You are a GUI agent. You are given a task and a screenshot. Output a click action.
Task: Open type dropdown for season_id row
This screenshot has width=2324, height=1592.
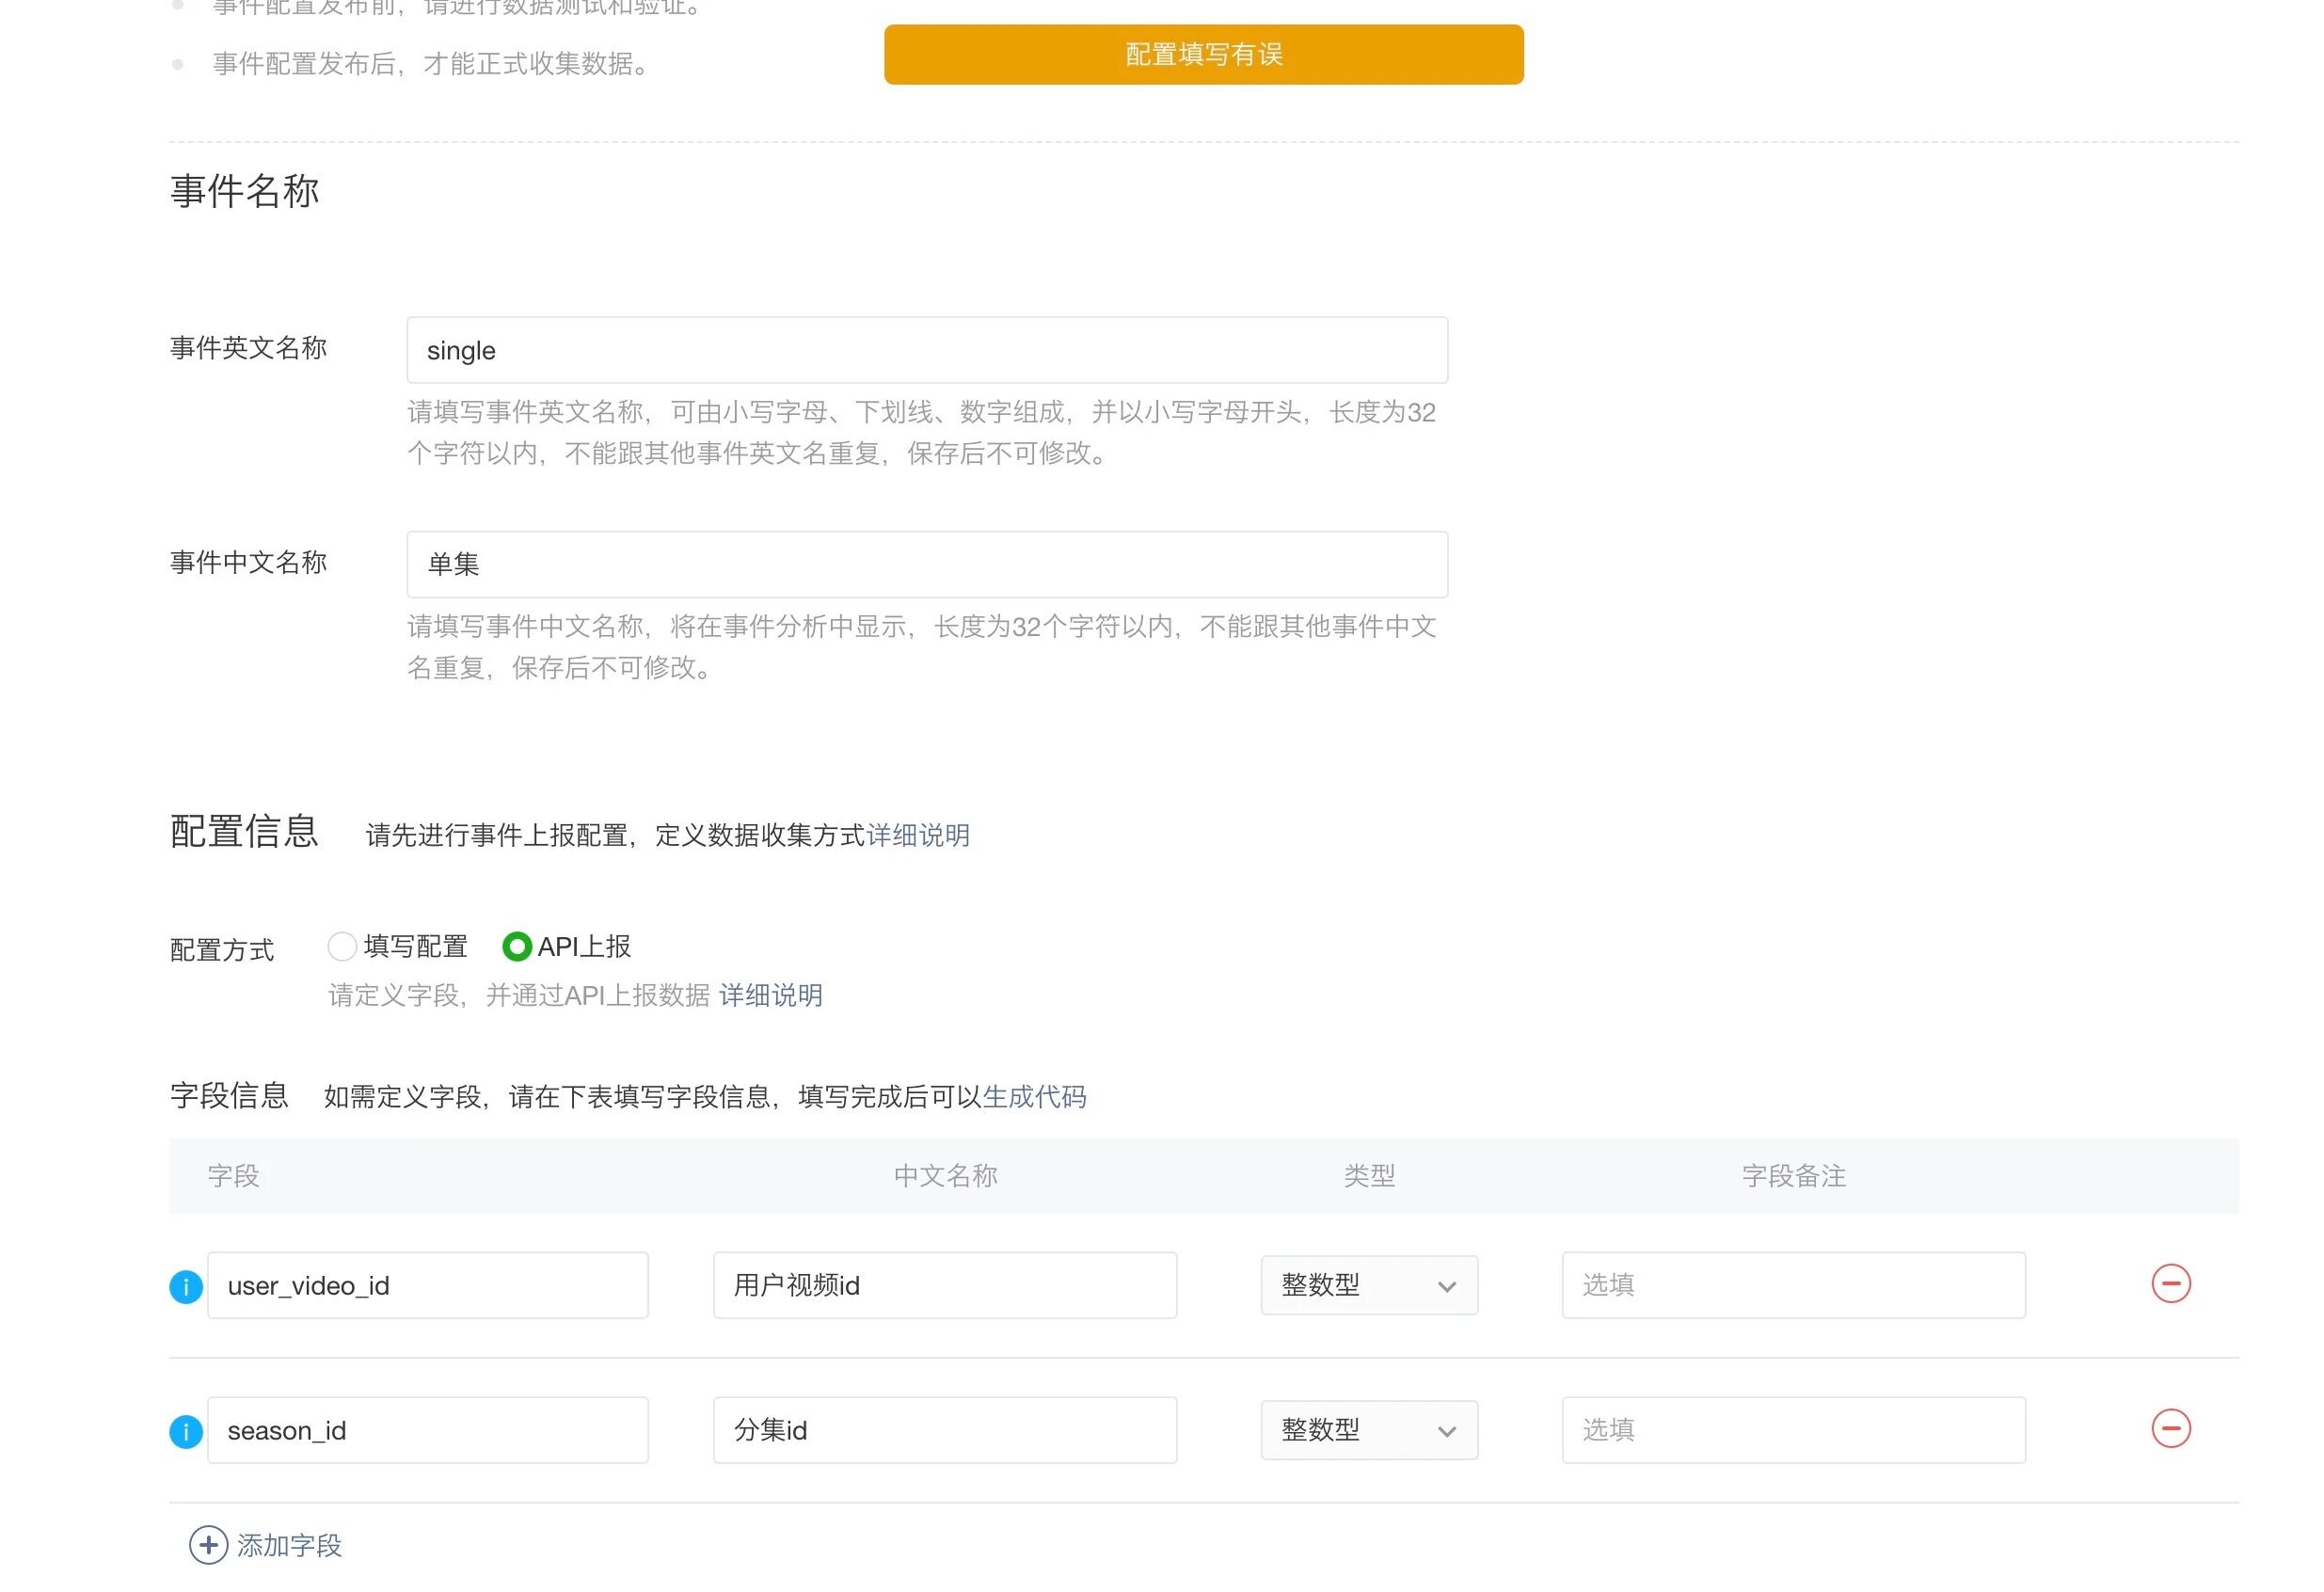point(1368,1430)
